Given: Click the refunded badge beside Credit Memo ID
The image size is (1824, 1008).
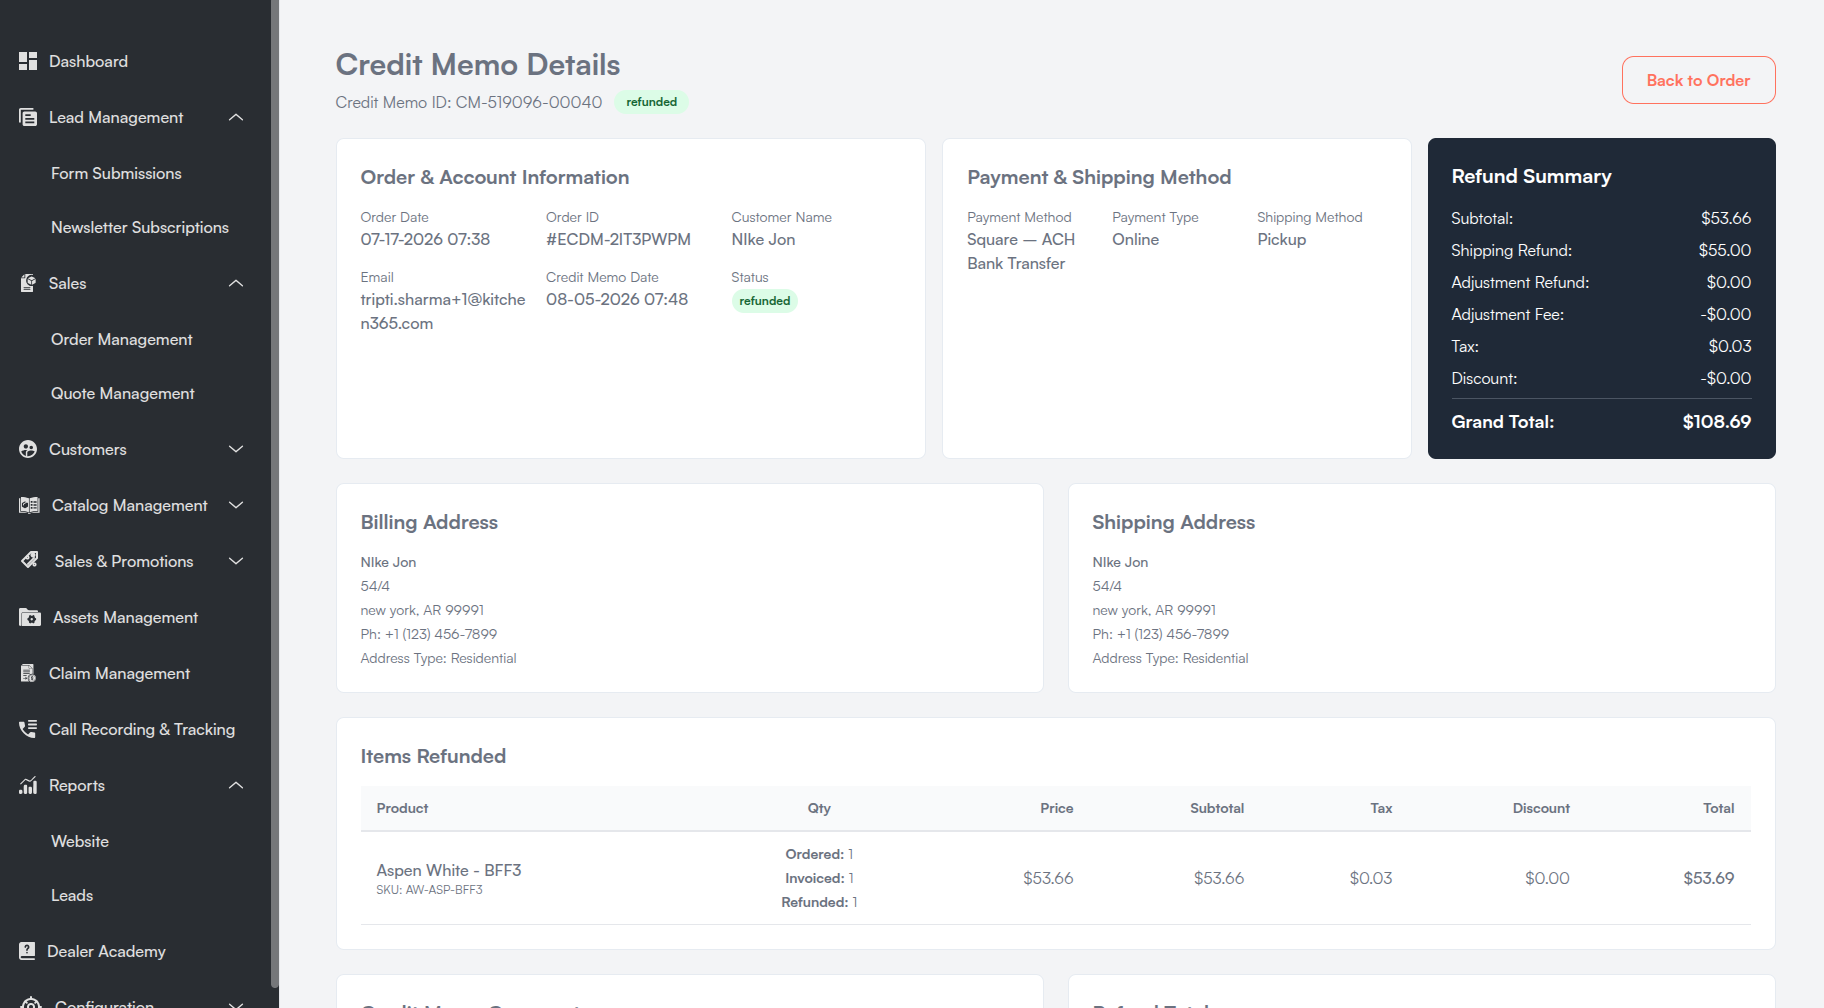Looking at the screenshot, I should click(651, 102).
